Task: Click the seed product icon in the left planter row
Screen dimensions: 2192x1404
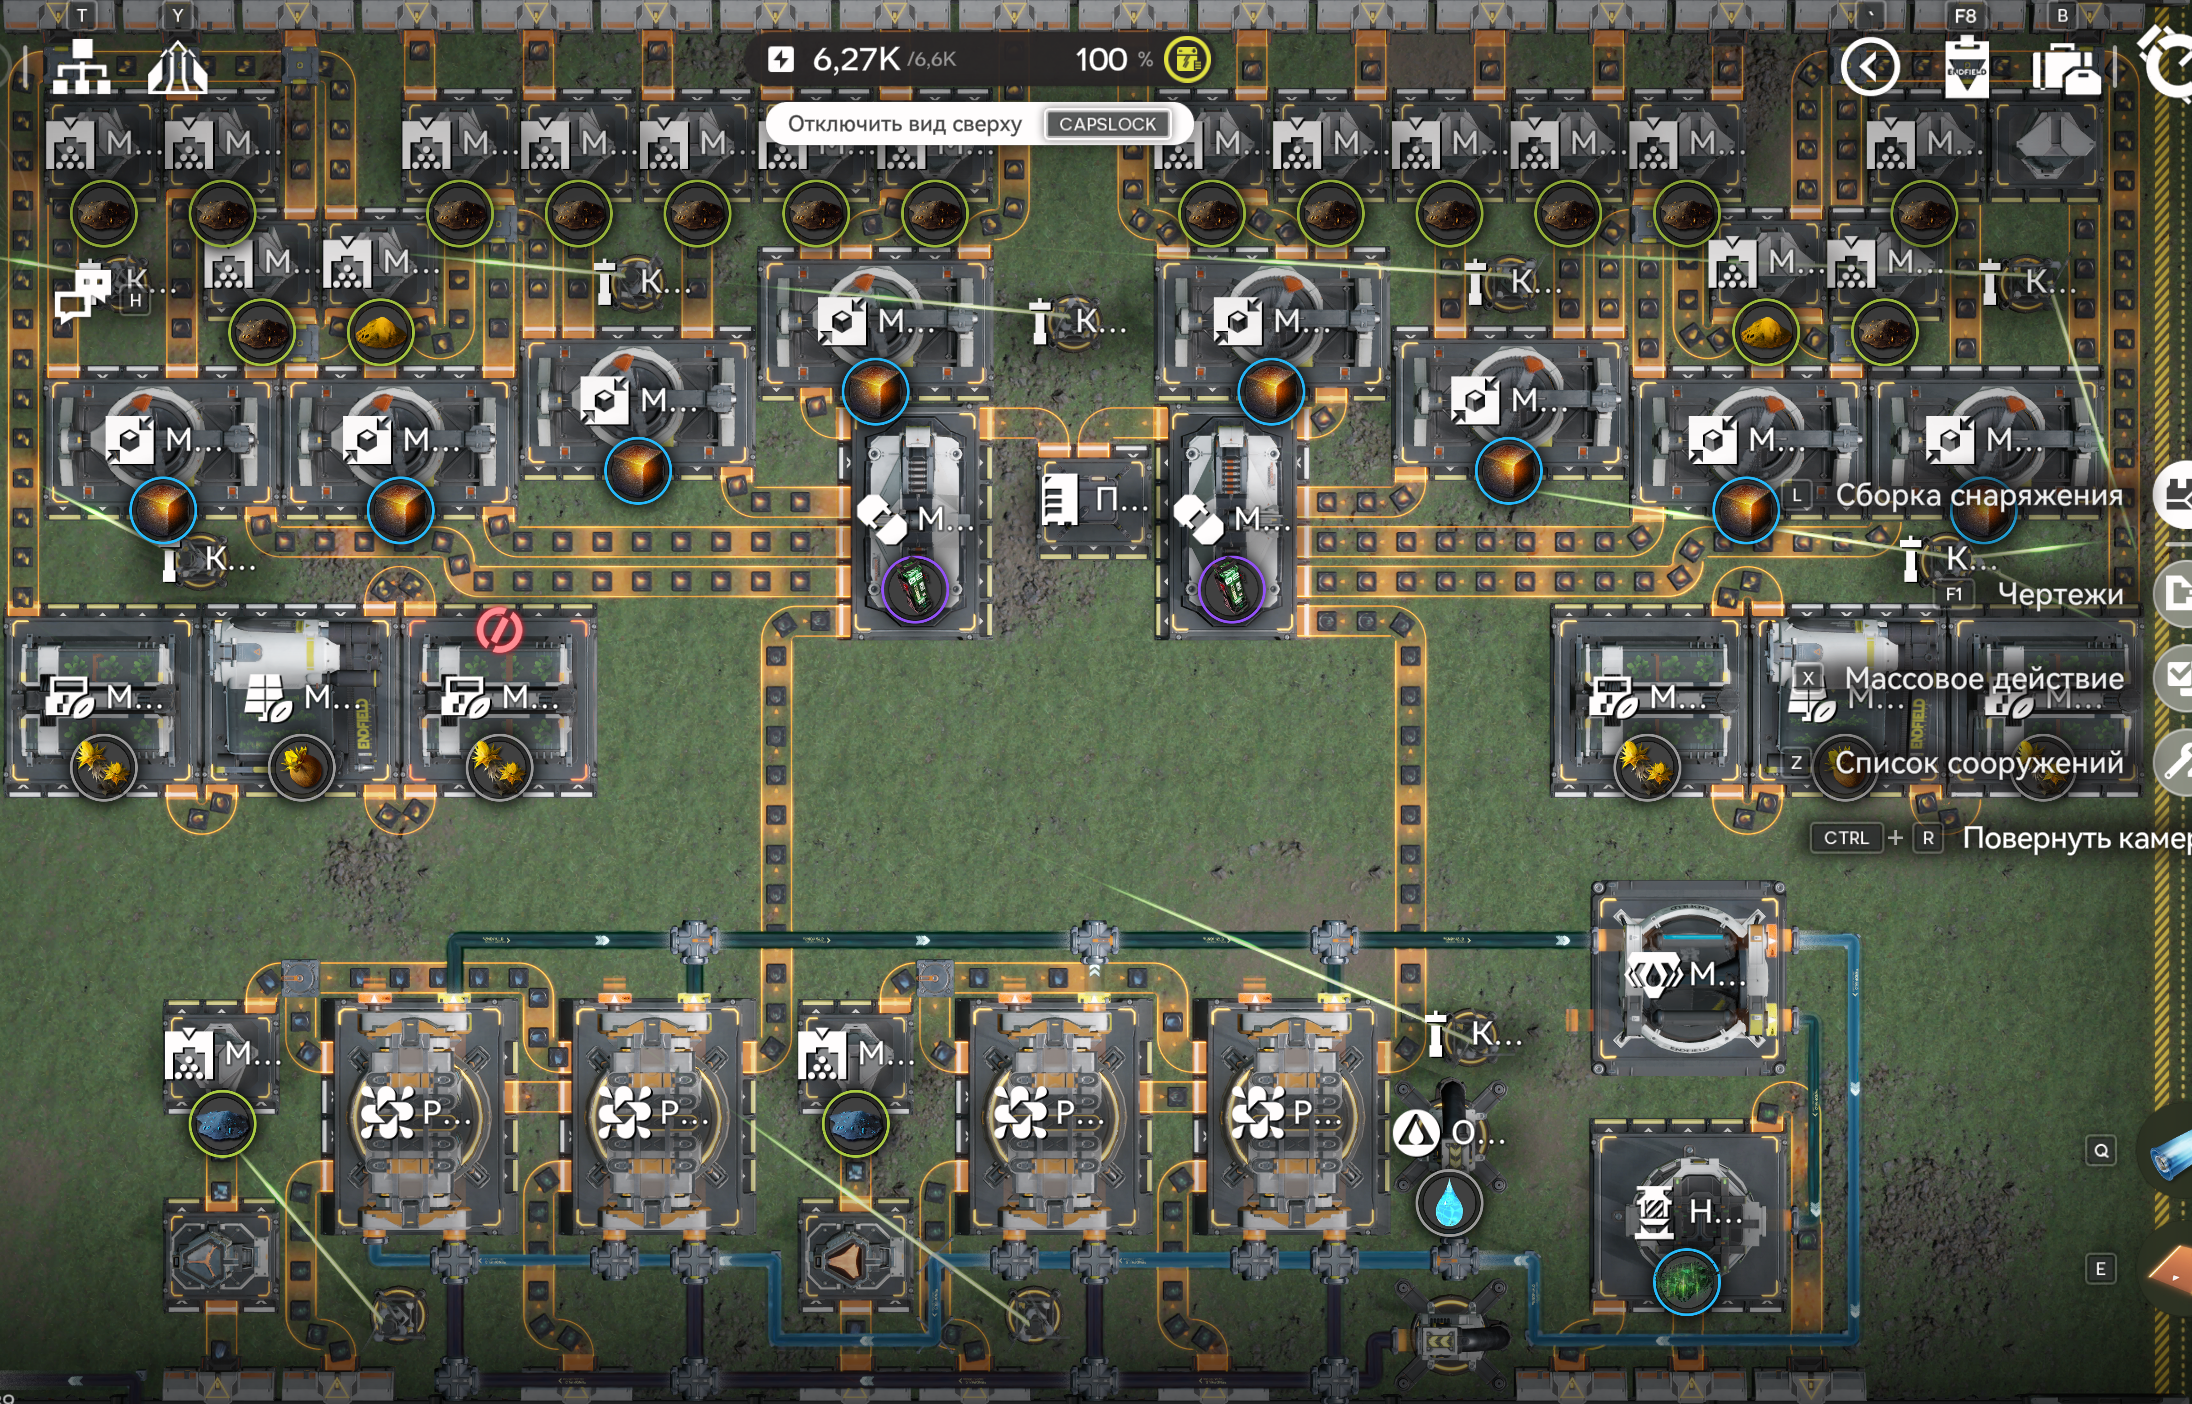Action: tap(301, 768)
